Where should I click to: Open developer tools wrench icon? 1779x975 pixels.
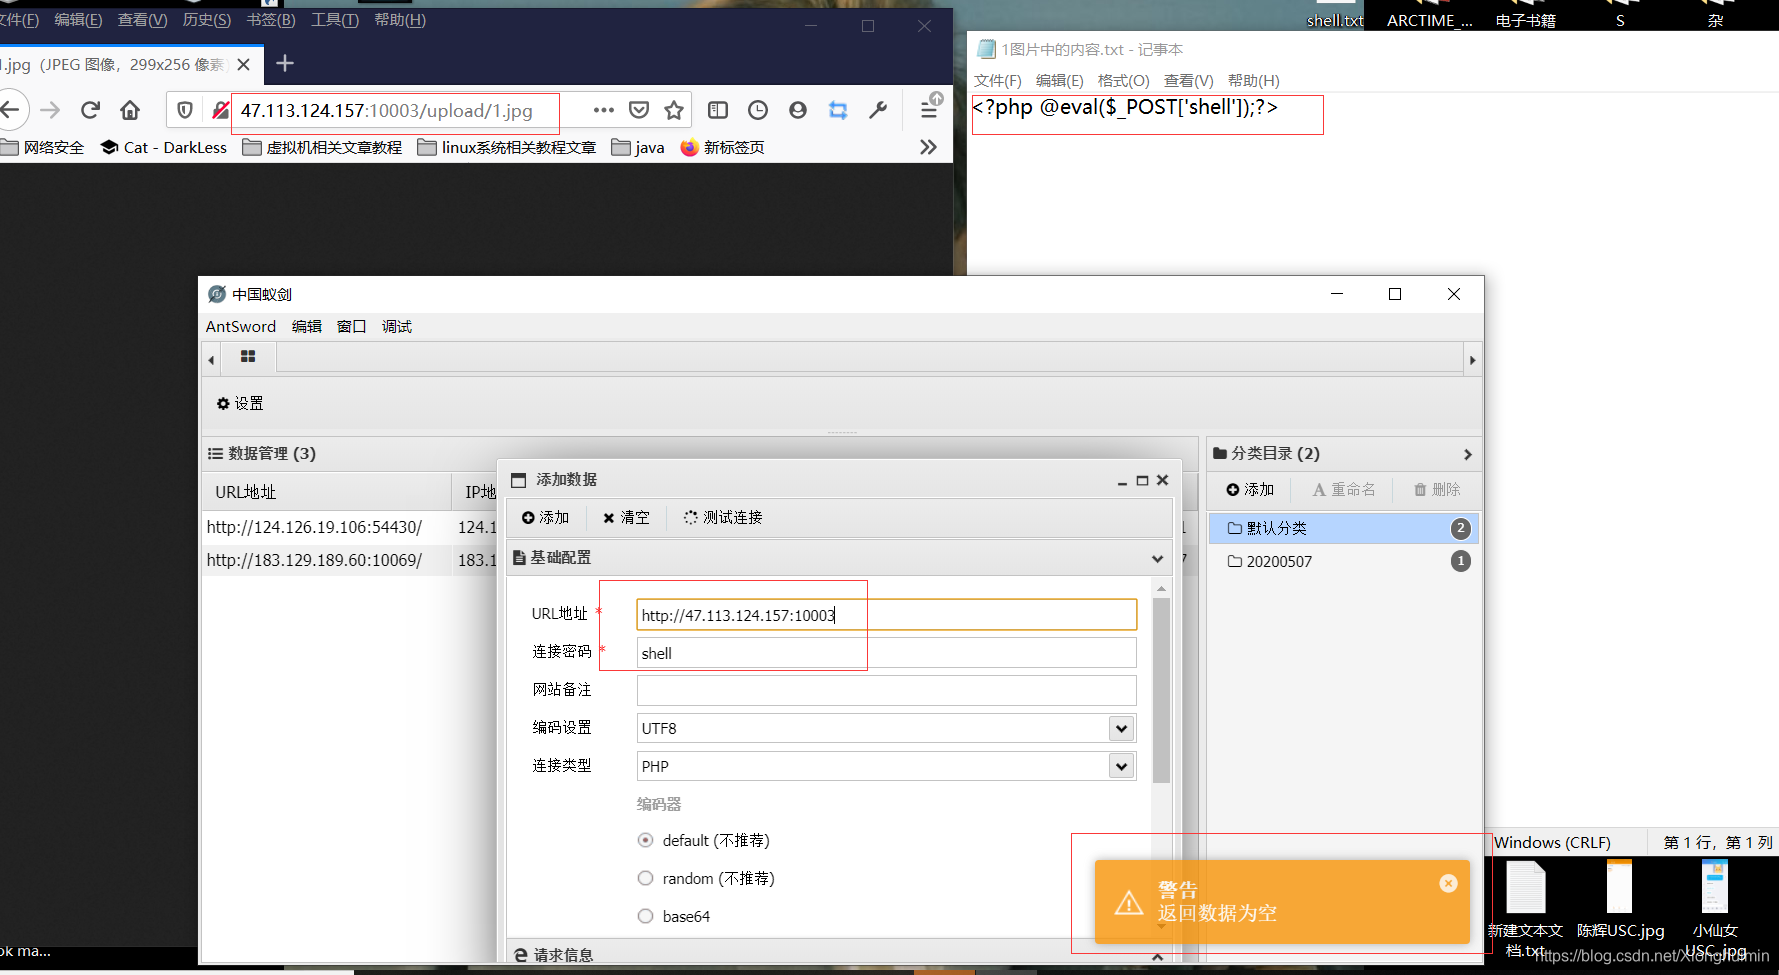878,110
